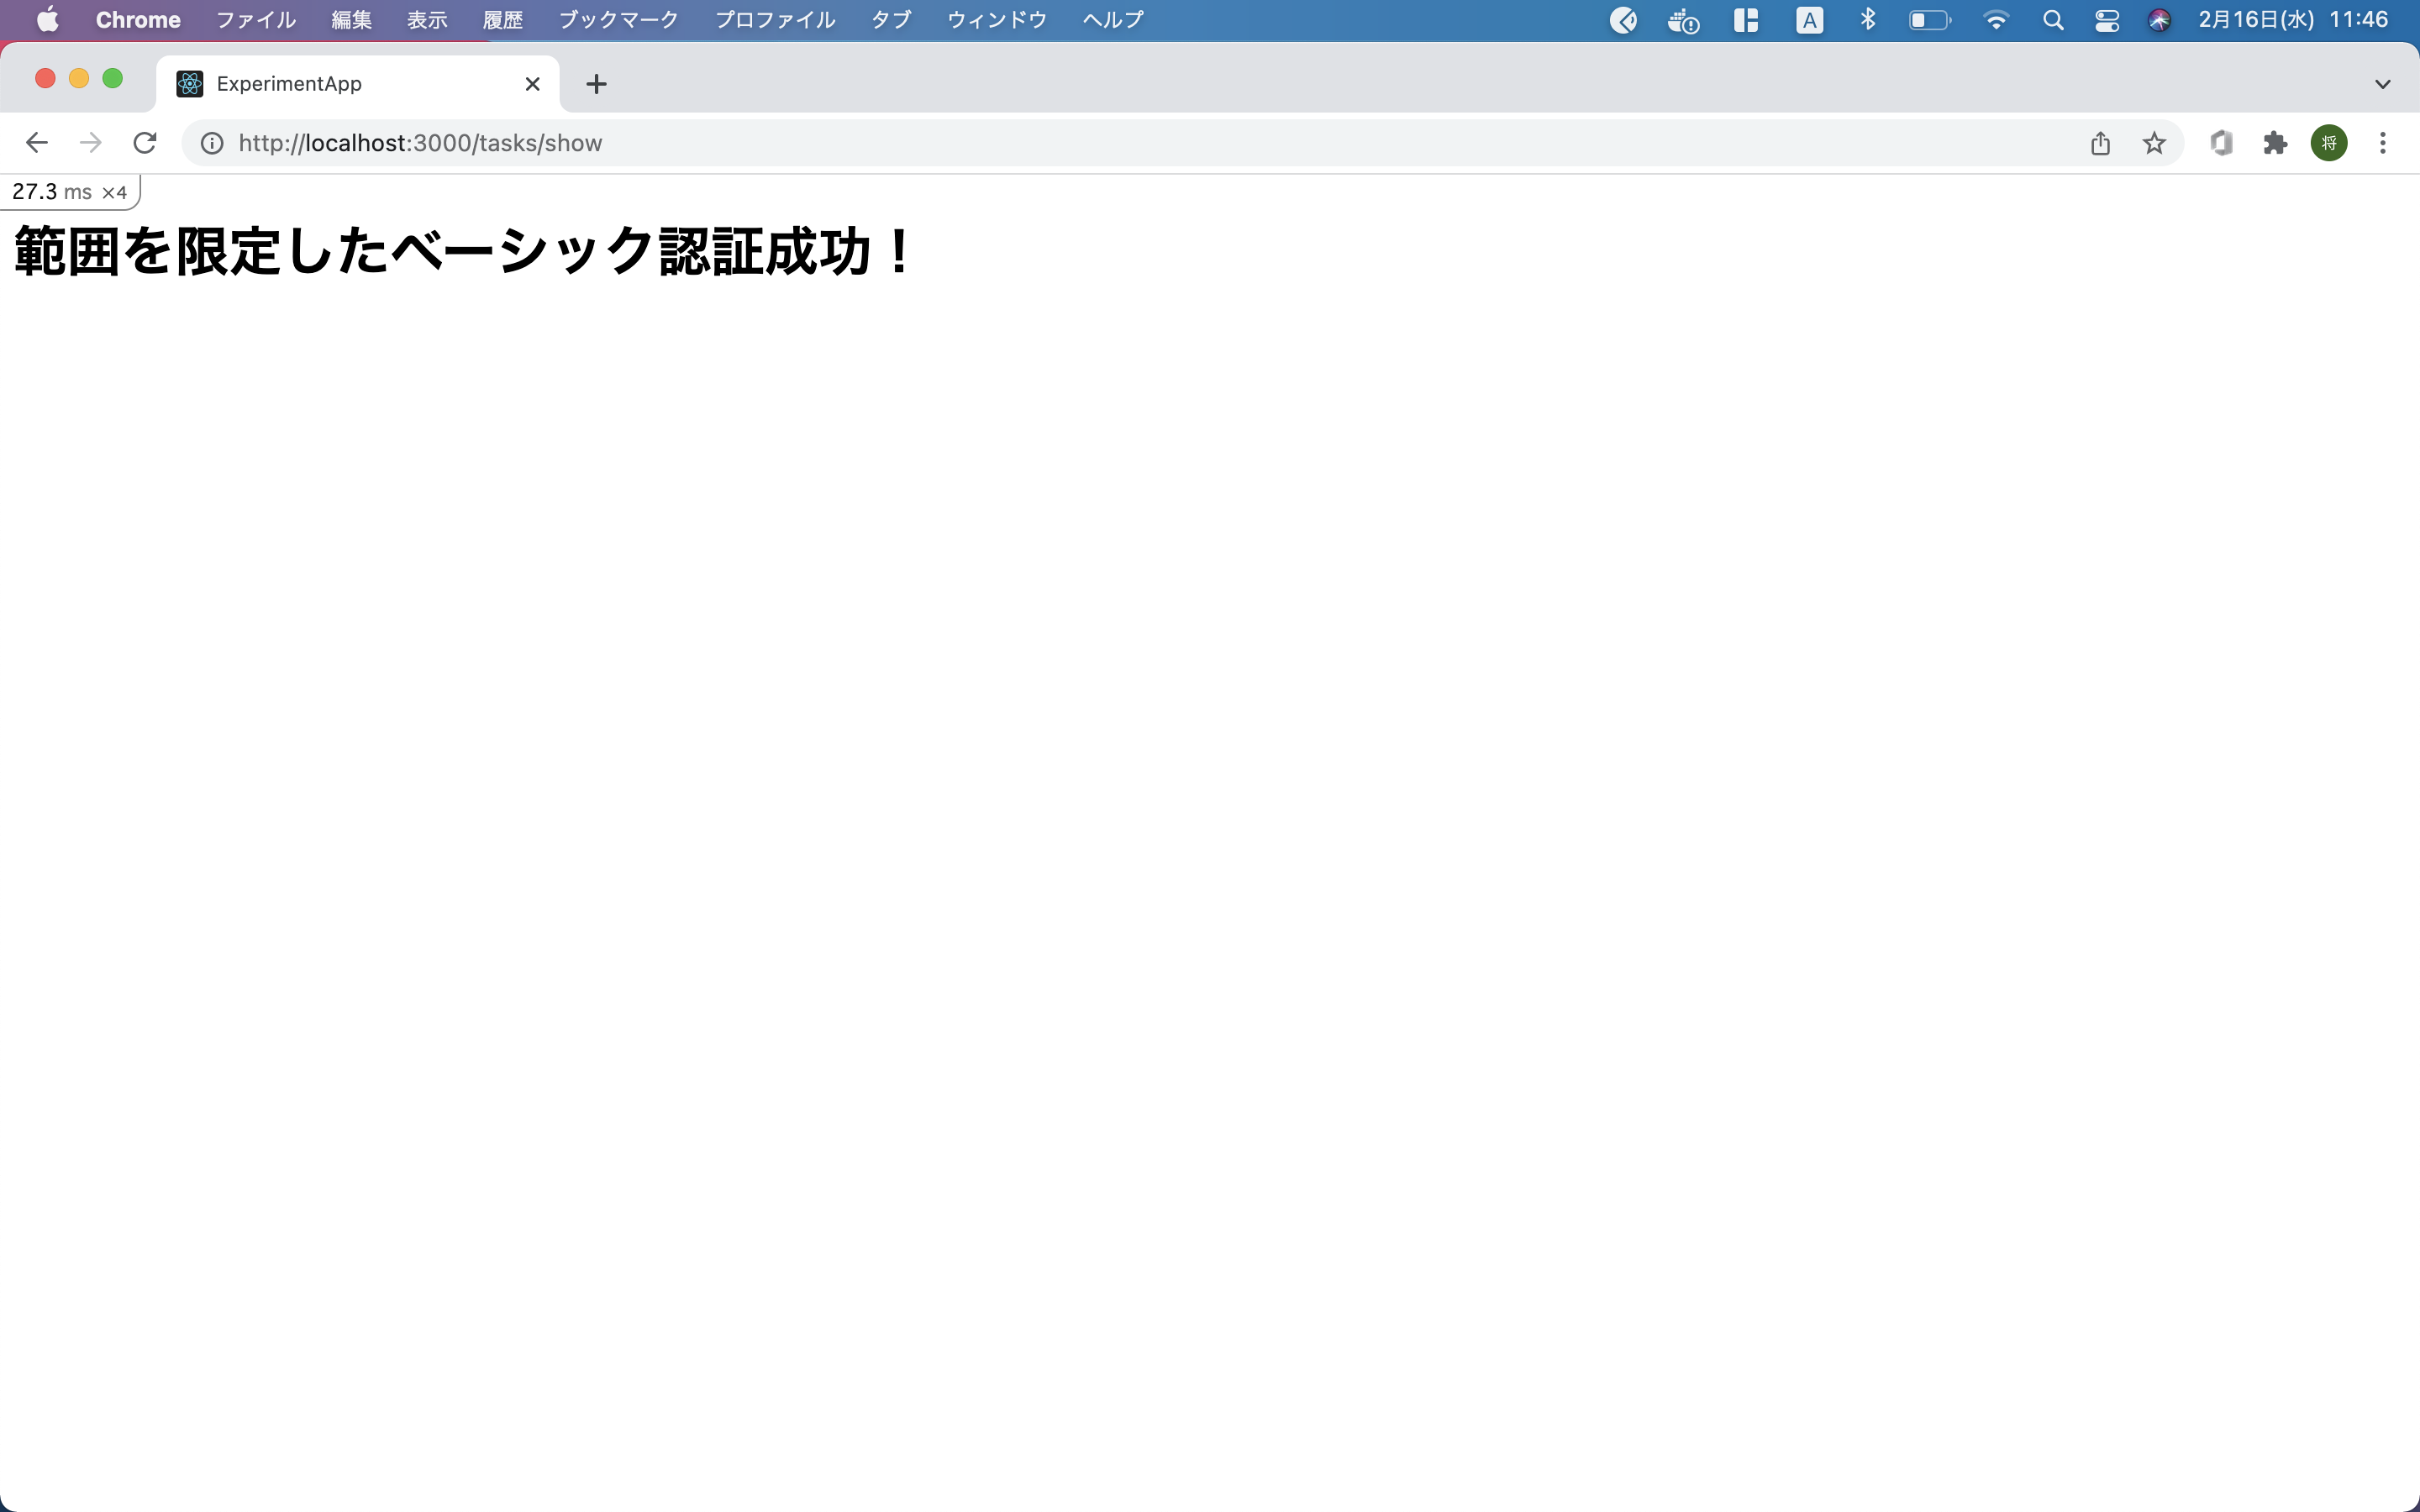Open the Microsoft Office browser extension
Image resolution: width=2420 pixels, height=1512 pixels.
pos(2221,143)
